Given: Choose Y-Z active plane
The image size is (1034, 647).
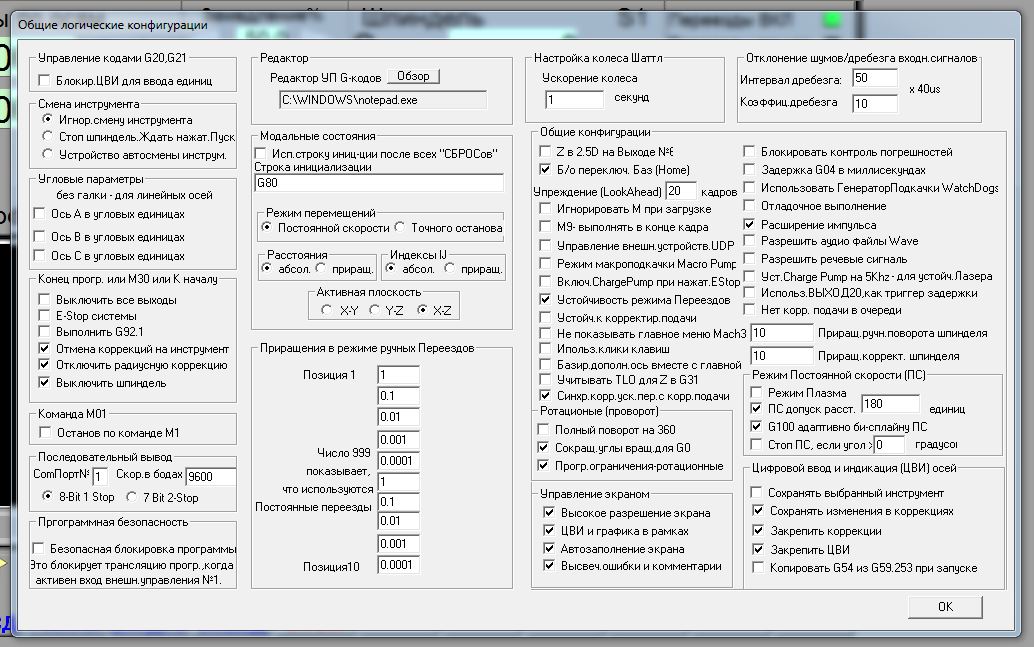Looking at the screenshot, I should click(374, 309).
